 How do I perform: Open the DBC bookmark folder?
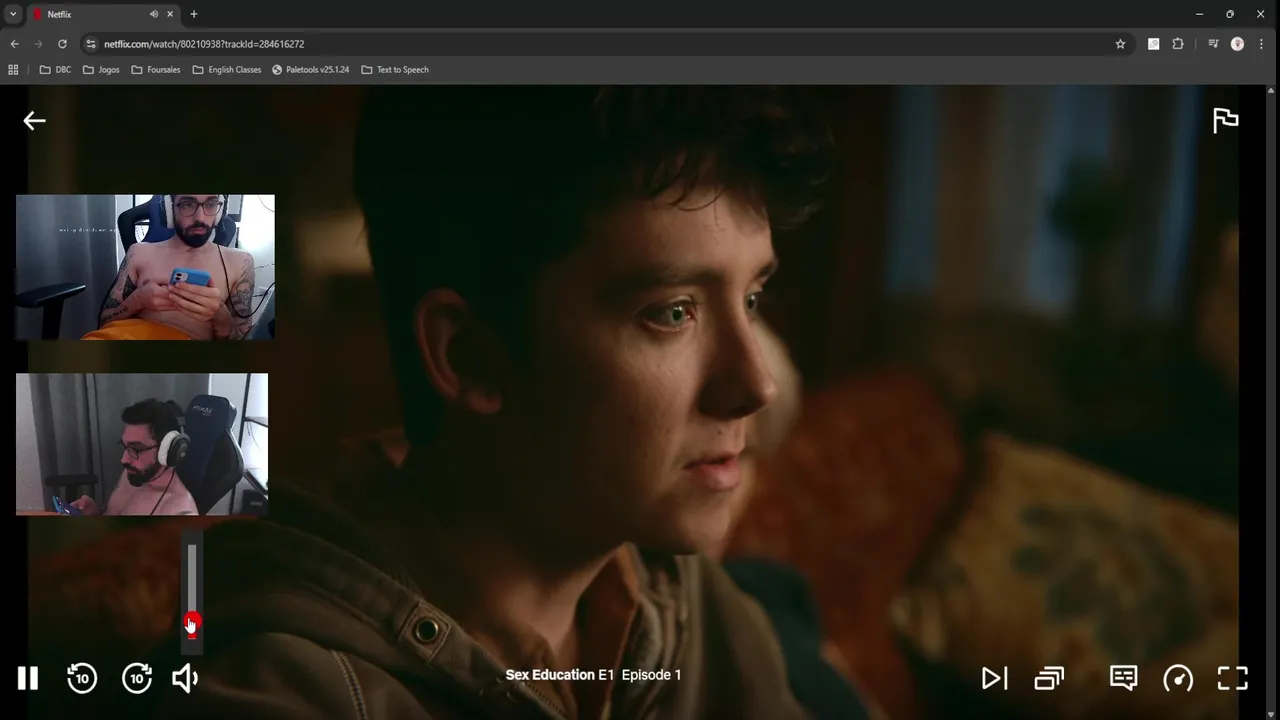point(55,70)
